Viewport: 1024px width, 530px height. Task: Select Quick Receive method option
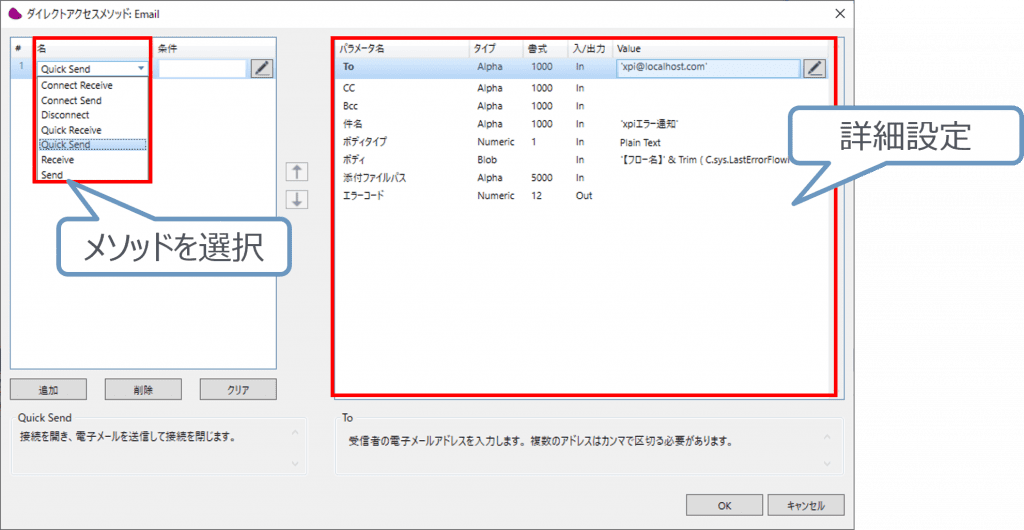pos(71,130)
